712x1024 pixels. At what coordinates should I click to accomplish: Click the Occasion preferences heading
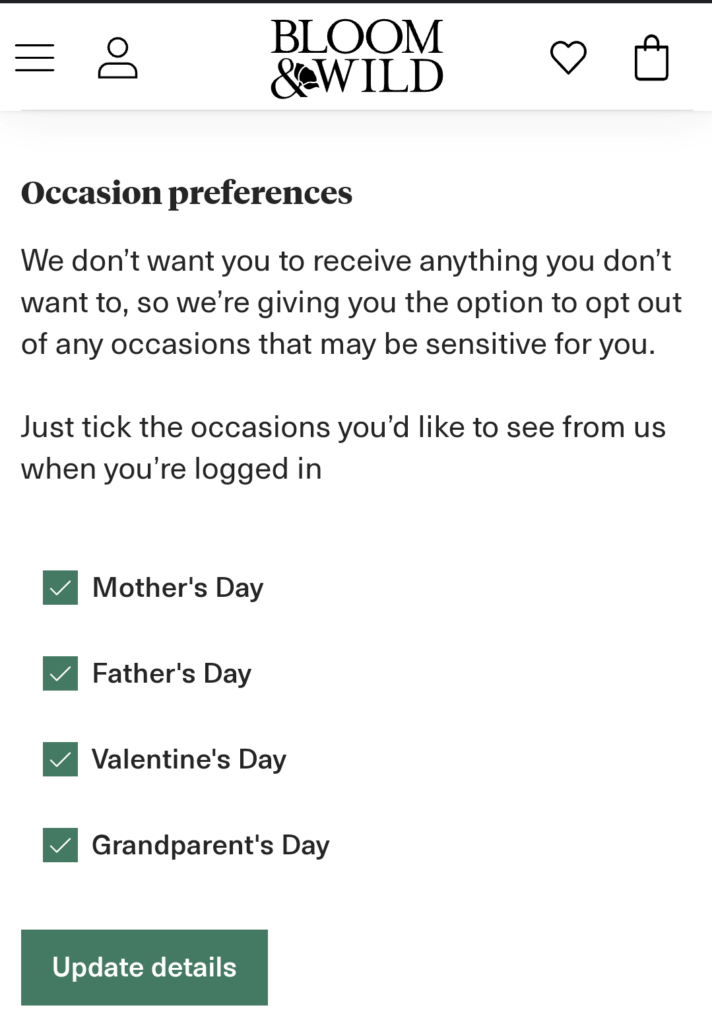tap(185, 193)
